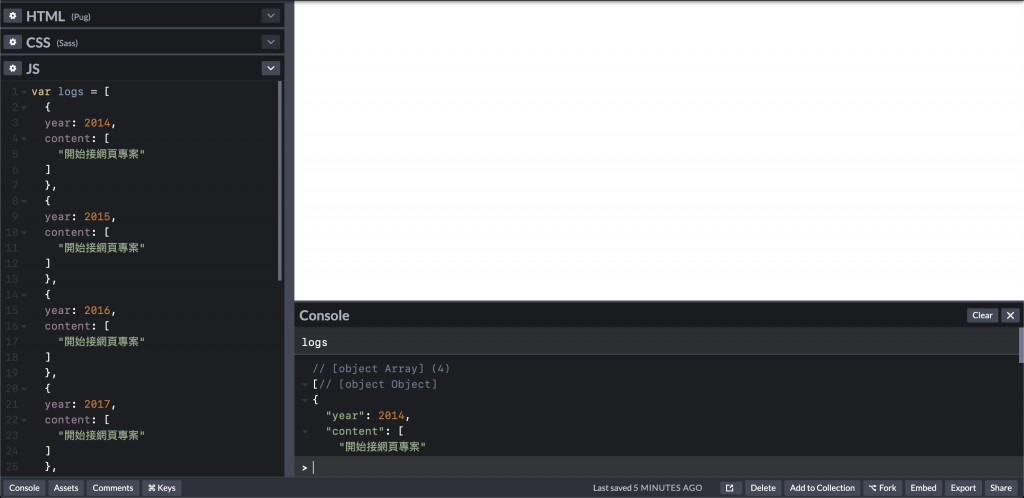Open the Comments panel
Screen dimensions: 1024x498
click(113, 488)
